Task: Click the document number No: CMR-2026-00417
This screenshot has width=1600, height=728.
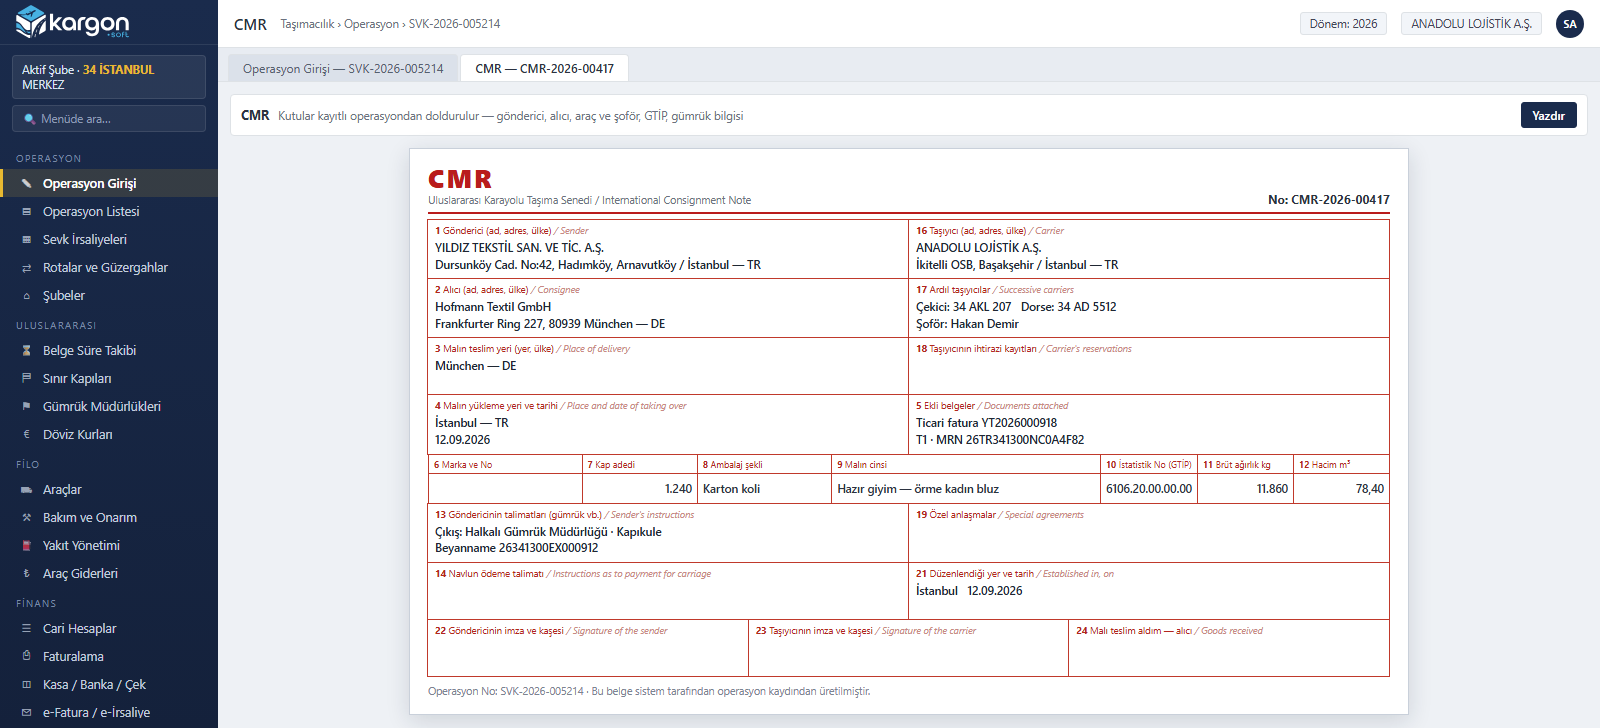Action: pyautogui.click(x=1329, y=200)
